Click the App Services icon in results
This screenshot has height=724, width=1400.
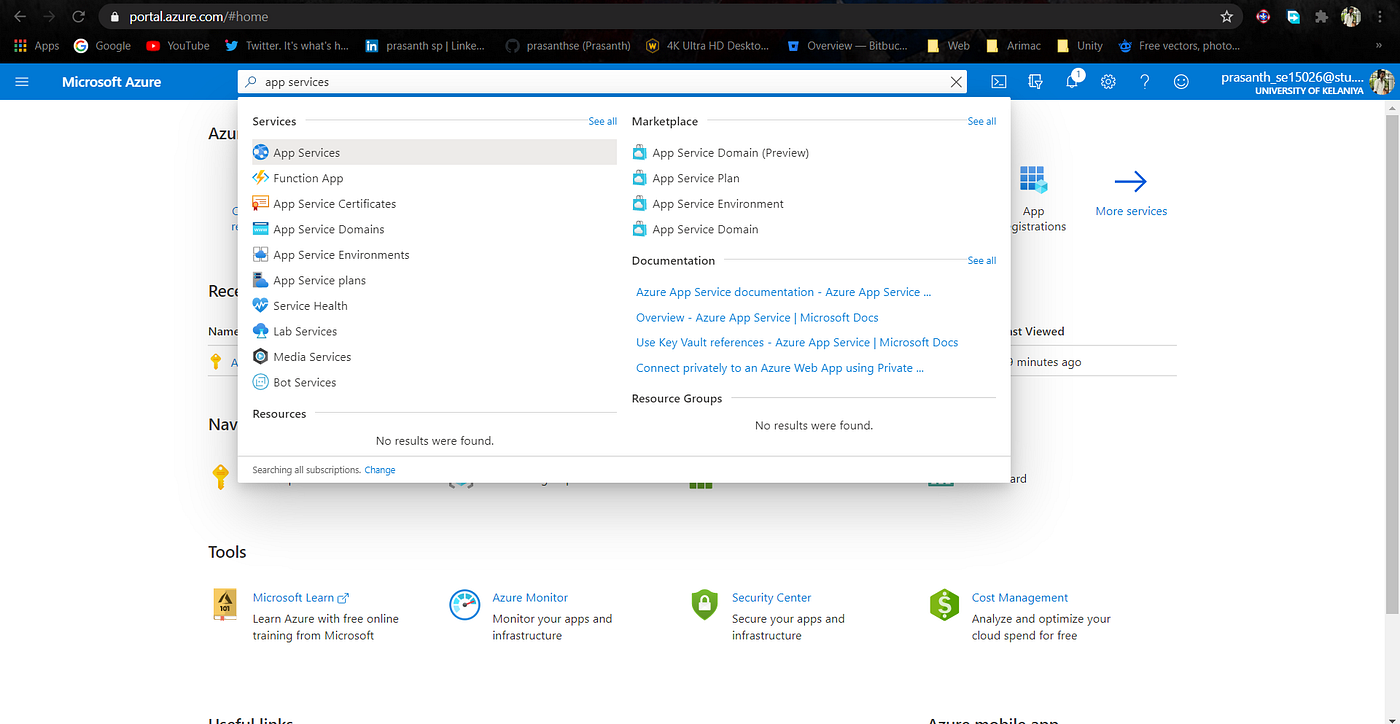(260, 152)
